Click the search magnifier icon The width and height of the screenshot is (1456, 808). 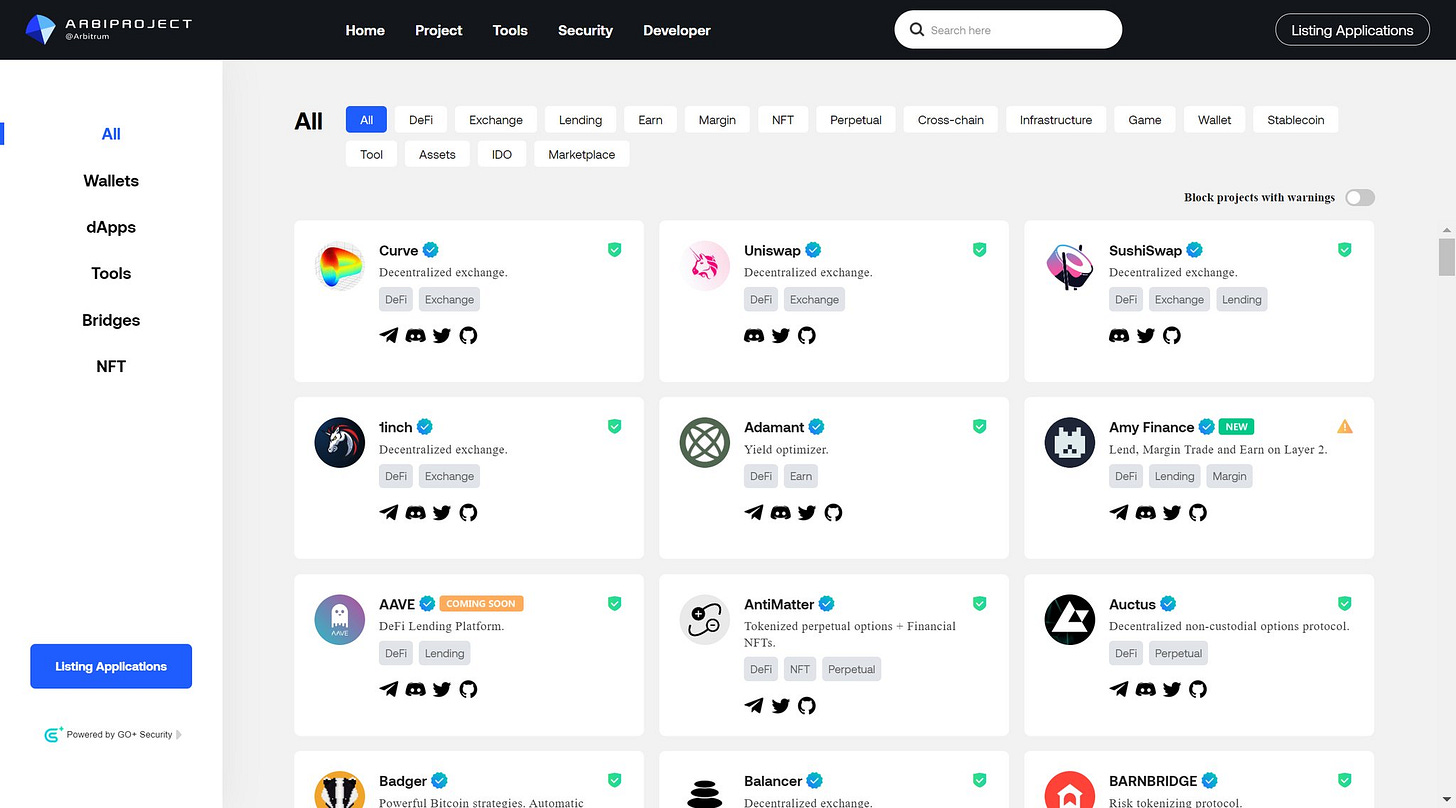916,30
